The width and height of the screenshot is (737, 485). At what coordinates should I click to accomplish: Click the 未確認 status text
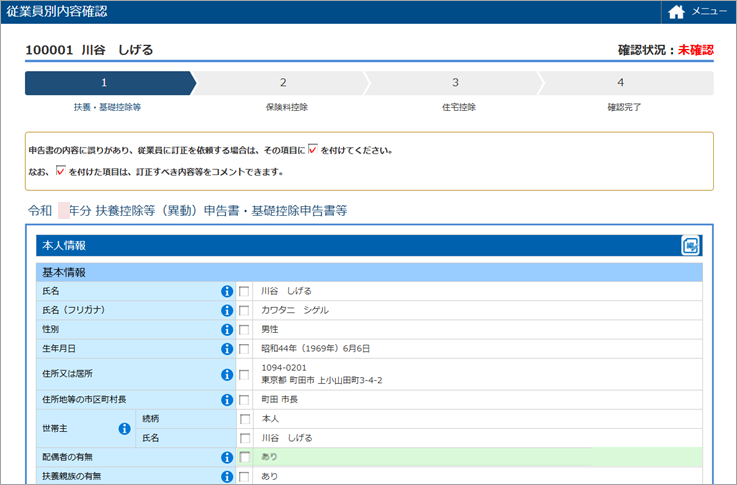pyautogui.click(x=696, y=50)
